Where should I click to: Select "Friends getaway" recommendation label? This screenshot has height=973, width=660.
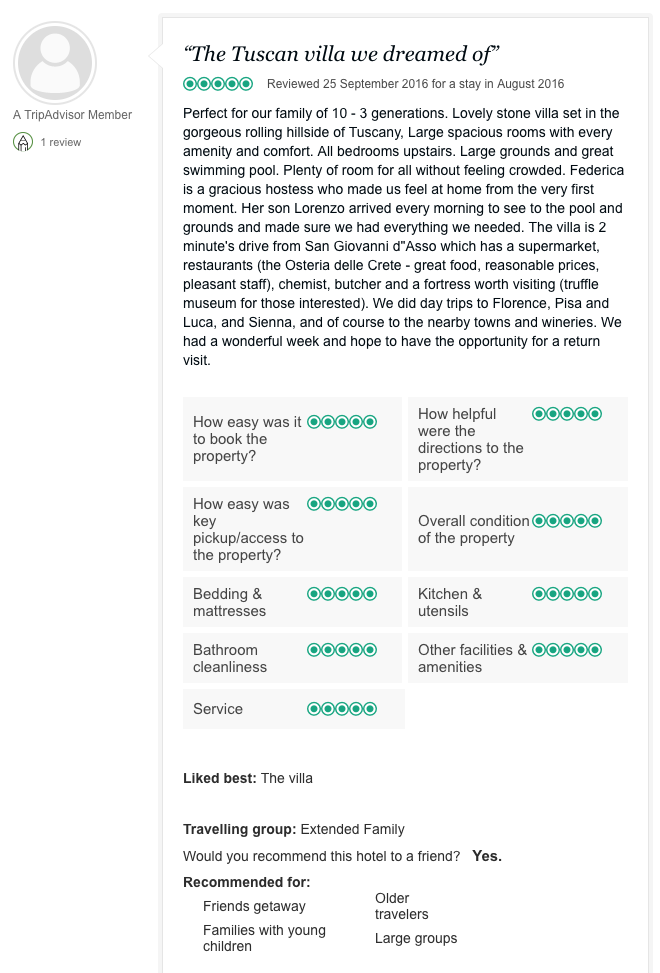[254, 907]
